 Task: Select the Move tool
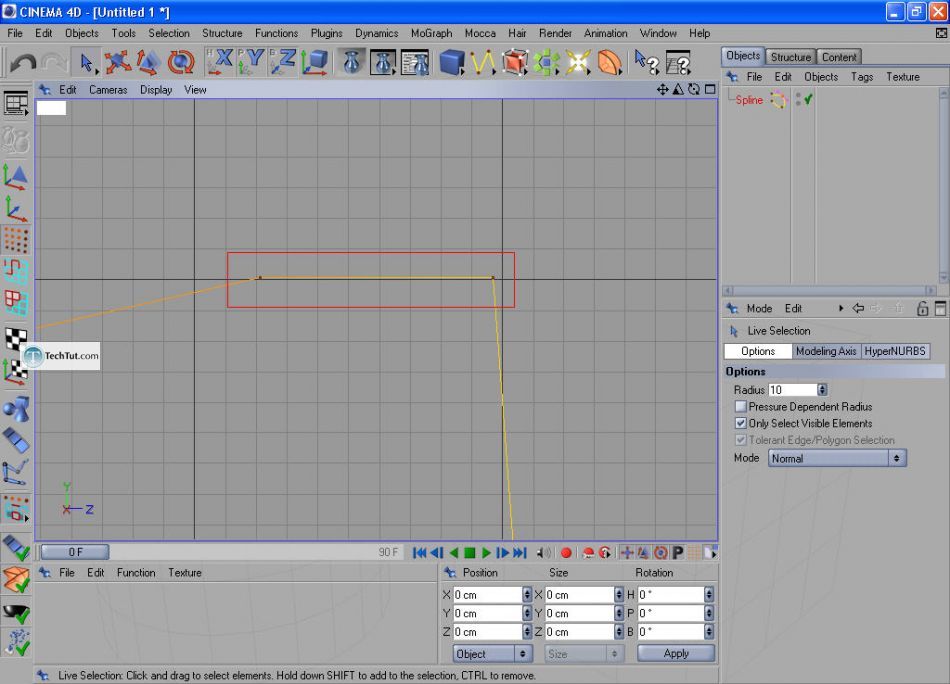click(118, 62)
